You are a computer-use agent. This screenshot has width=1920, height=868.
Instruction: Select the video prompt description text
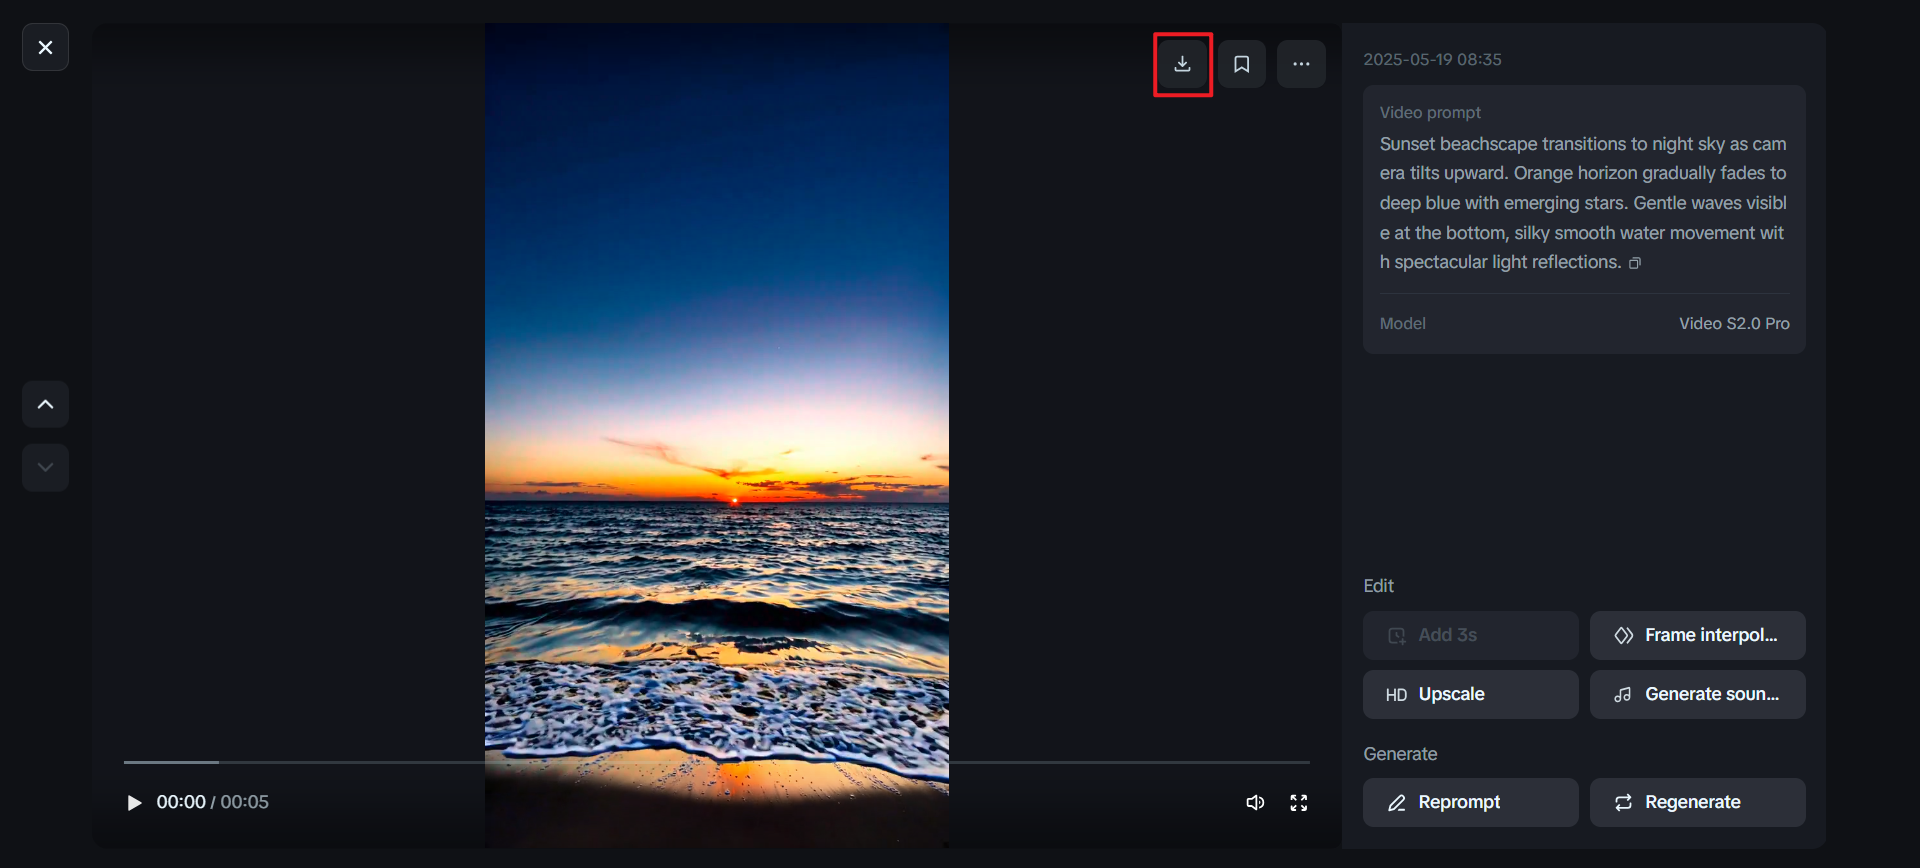pos(1583,203)
